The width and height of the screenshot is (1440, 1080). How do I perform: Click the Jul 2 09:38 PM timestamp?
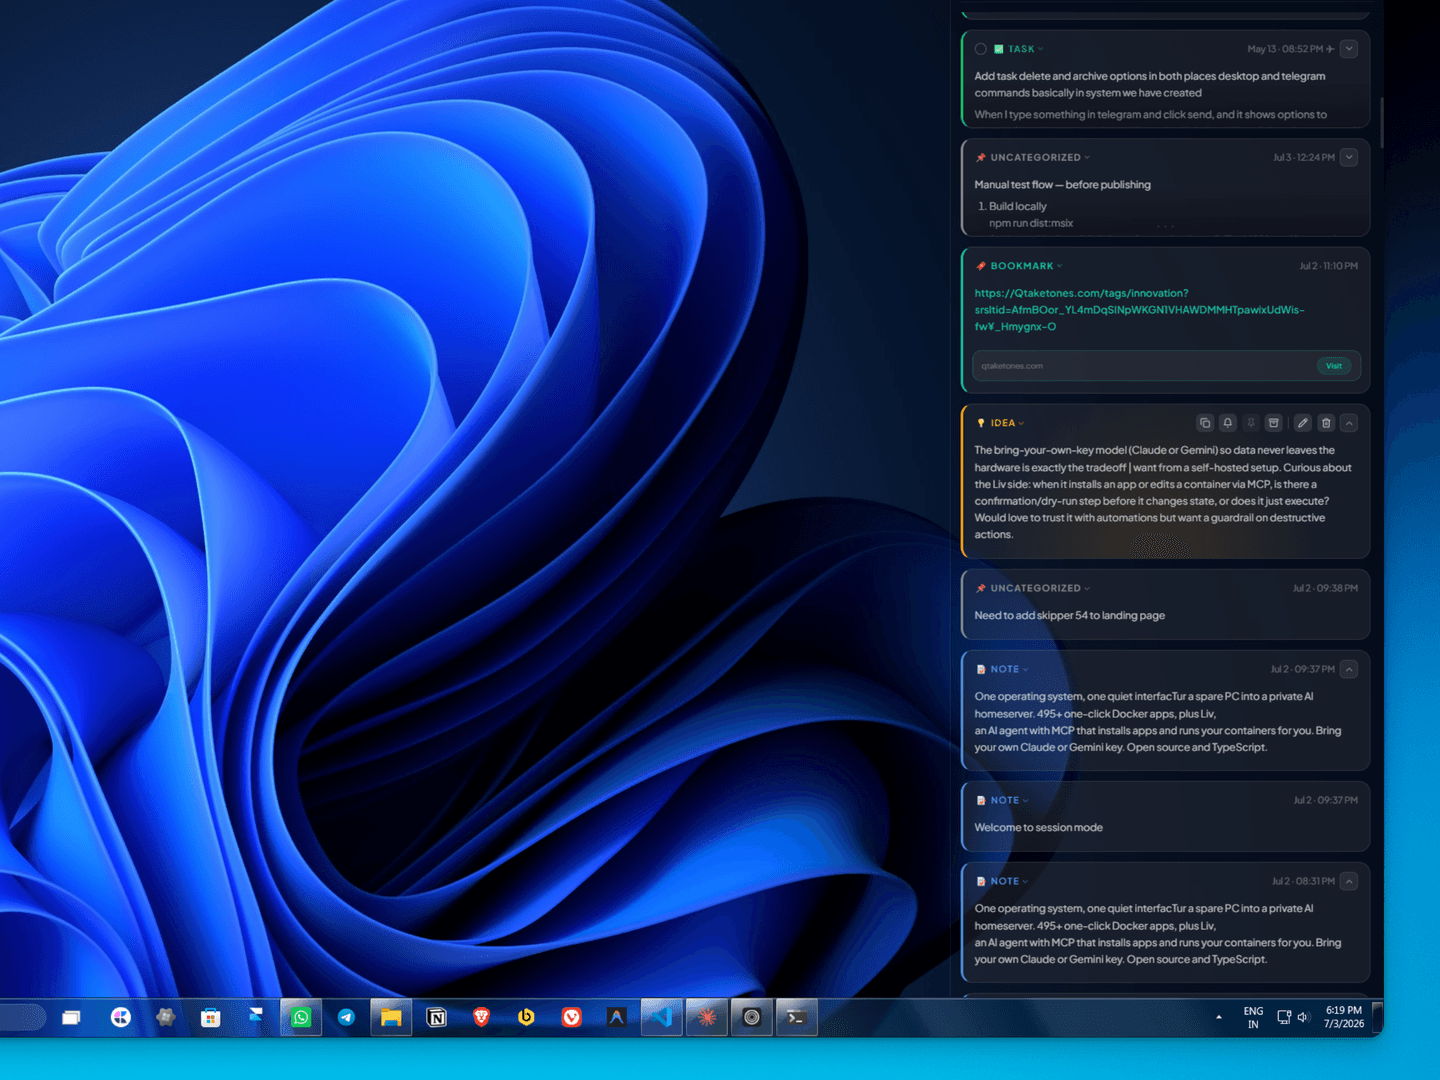click(1325, 588)
